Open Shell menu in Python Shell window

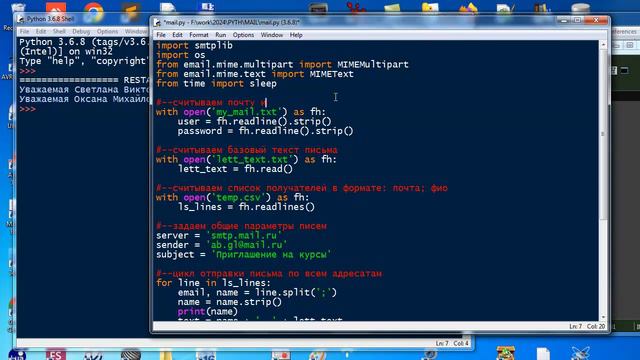(x=59, y=31)
